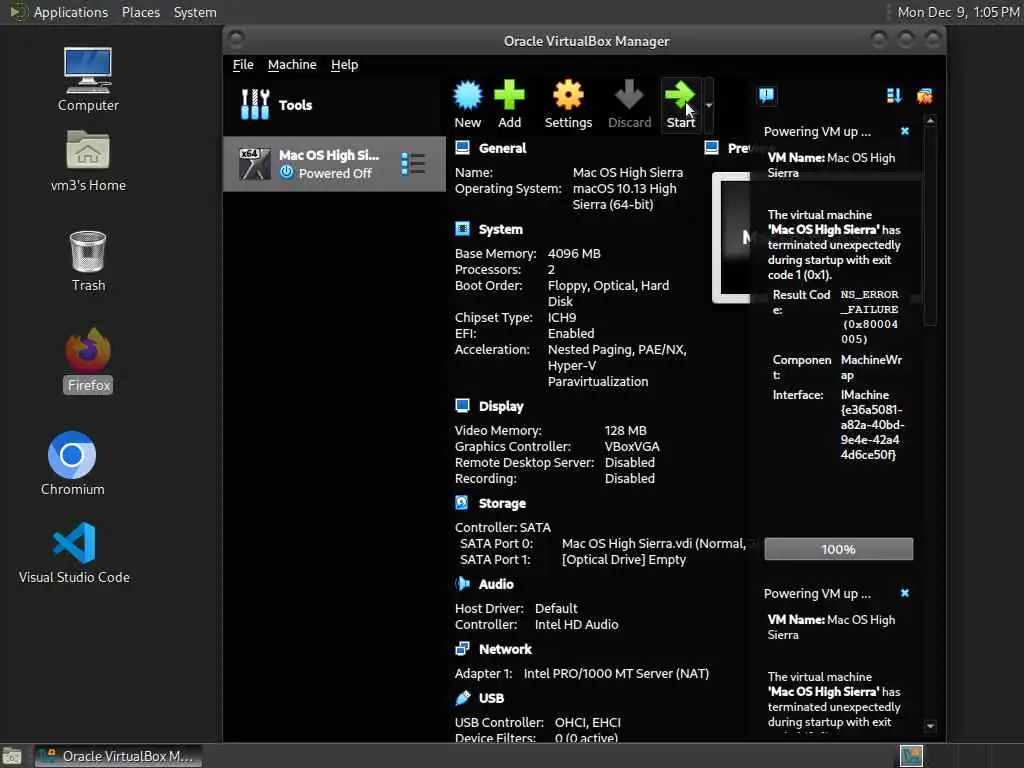Click the Display section icon
Screen dimensions: 1024x768
tap(462, 406)
